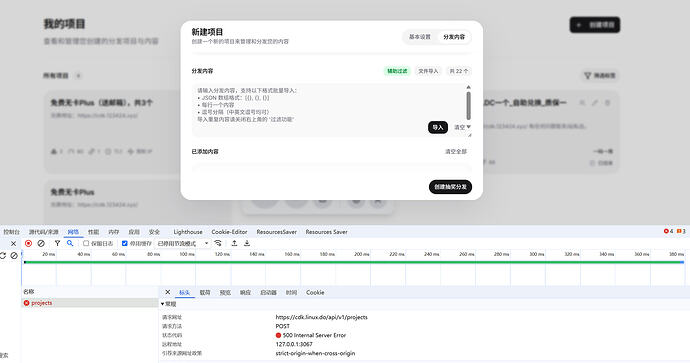Switch to 基本设置 tab in dialog
This screenshot has width=690, height=363.
click(420, 37)
